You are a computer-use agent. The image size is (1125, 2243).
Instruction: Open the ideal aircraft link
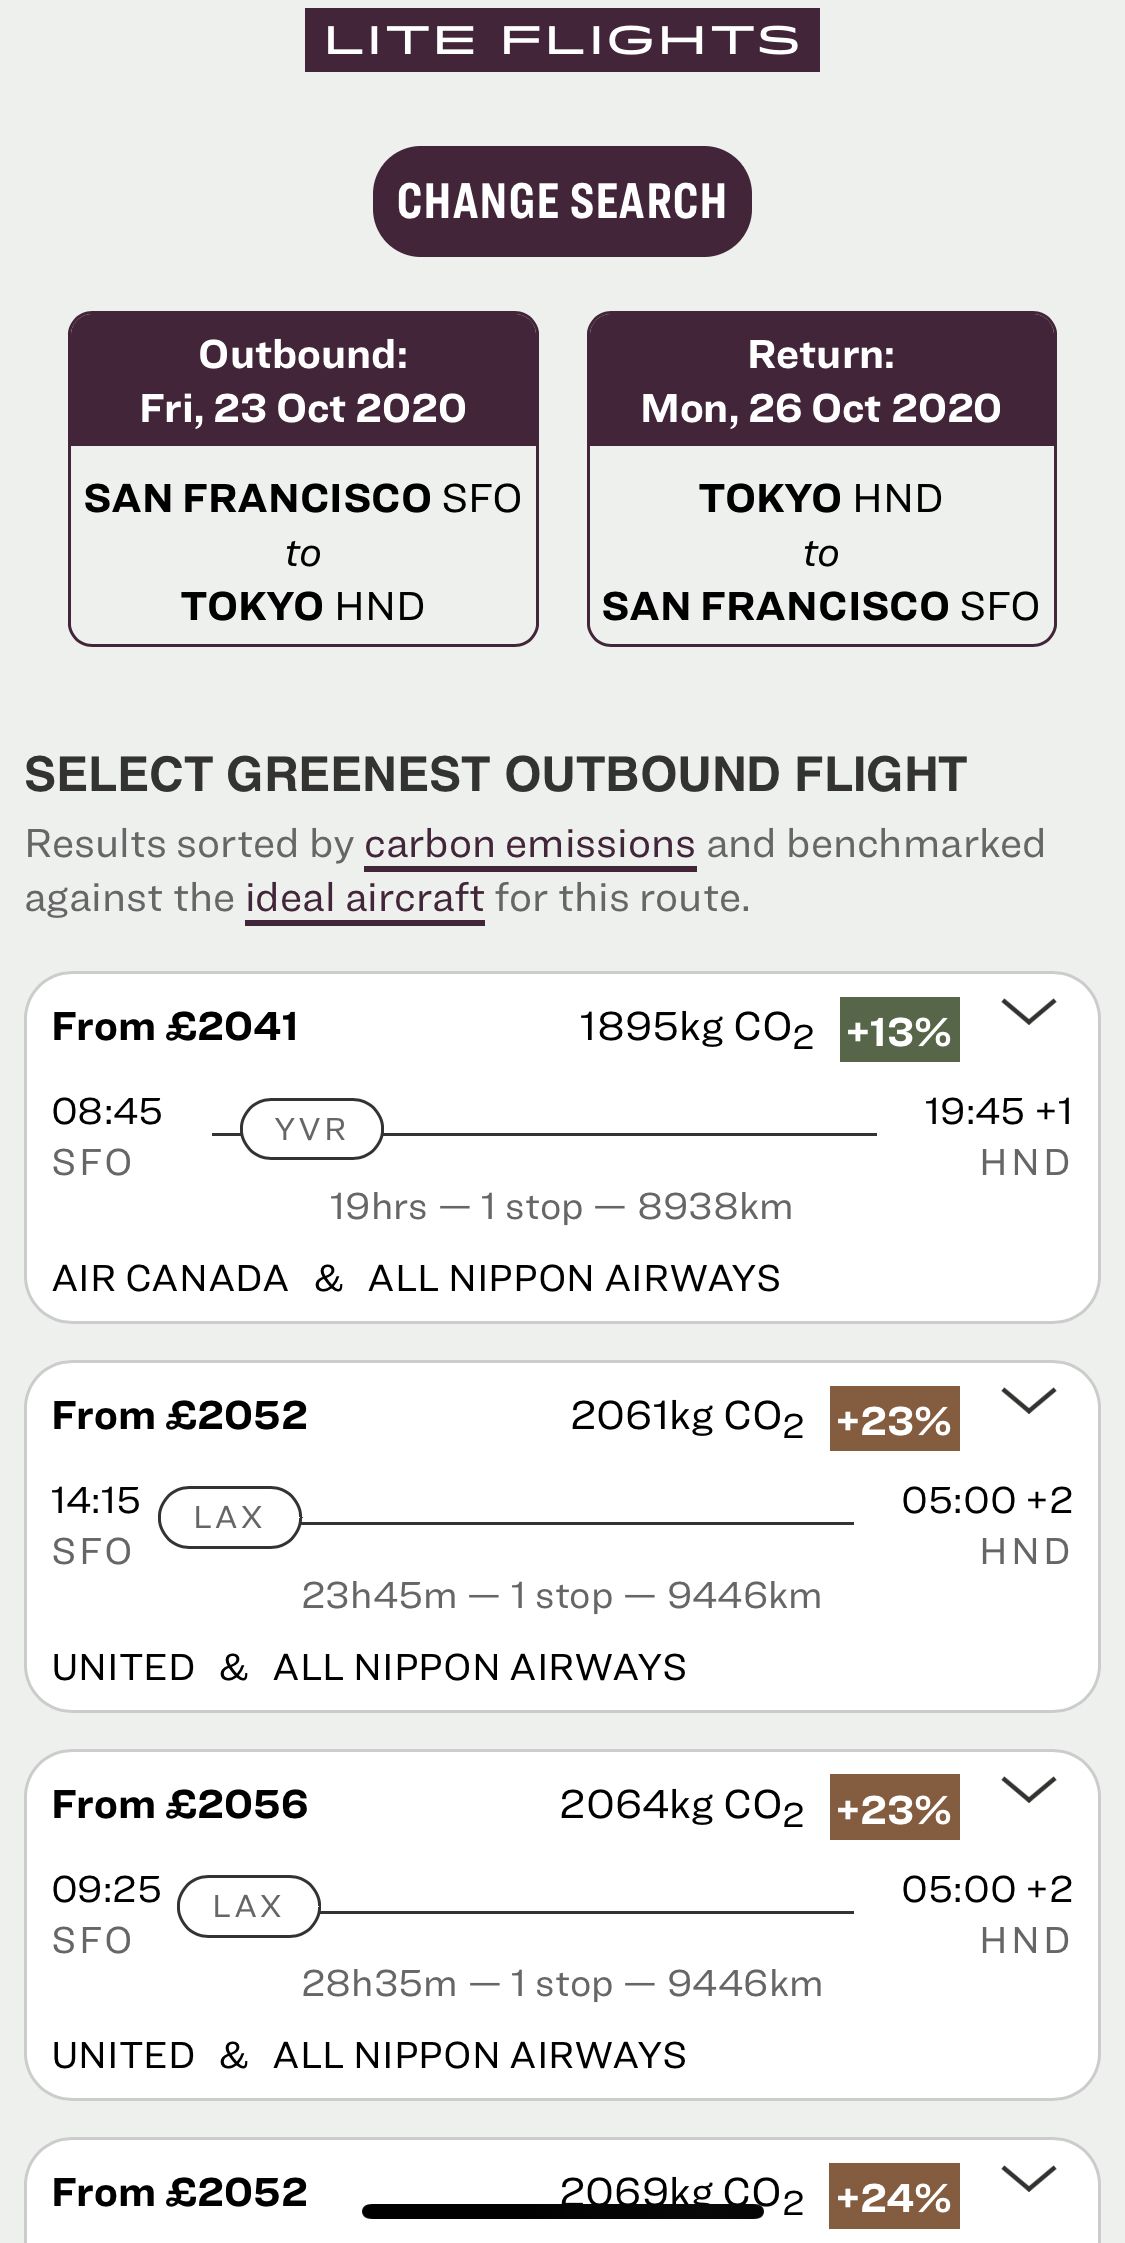[365, 899]
